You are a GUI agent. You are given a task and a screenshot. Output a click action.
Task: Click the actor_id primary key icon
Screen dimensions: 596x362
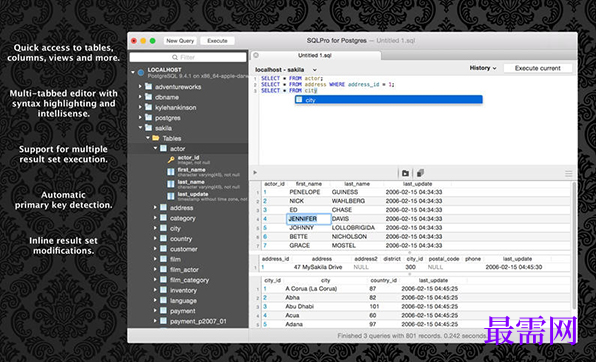tap(171, 160)
